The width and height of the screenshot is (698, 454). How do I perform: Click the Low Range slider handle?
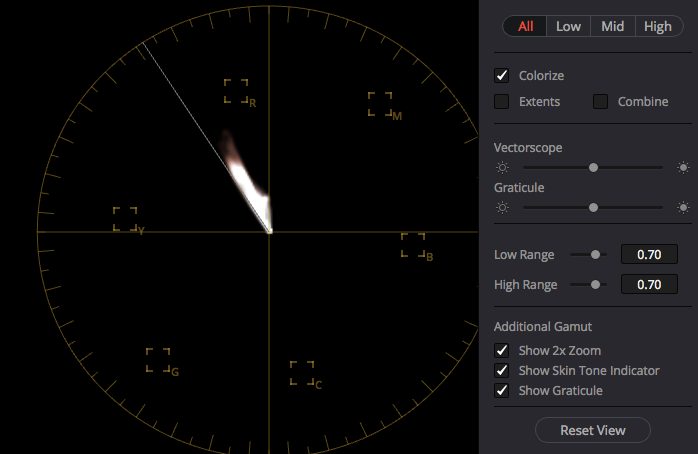(595, 255)
